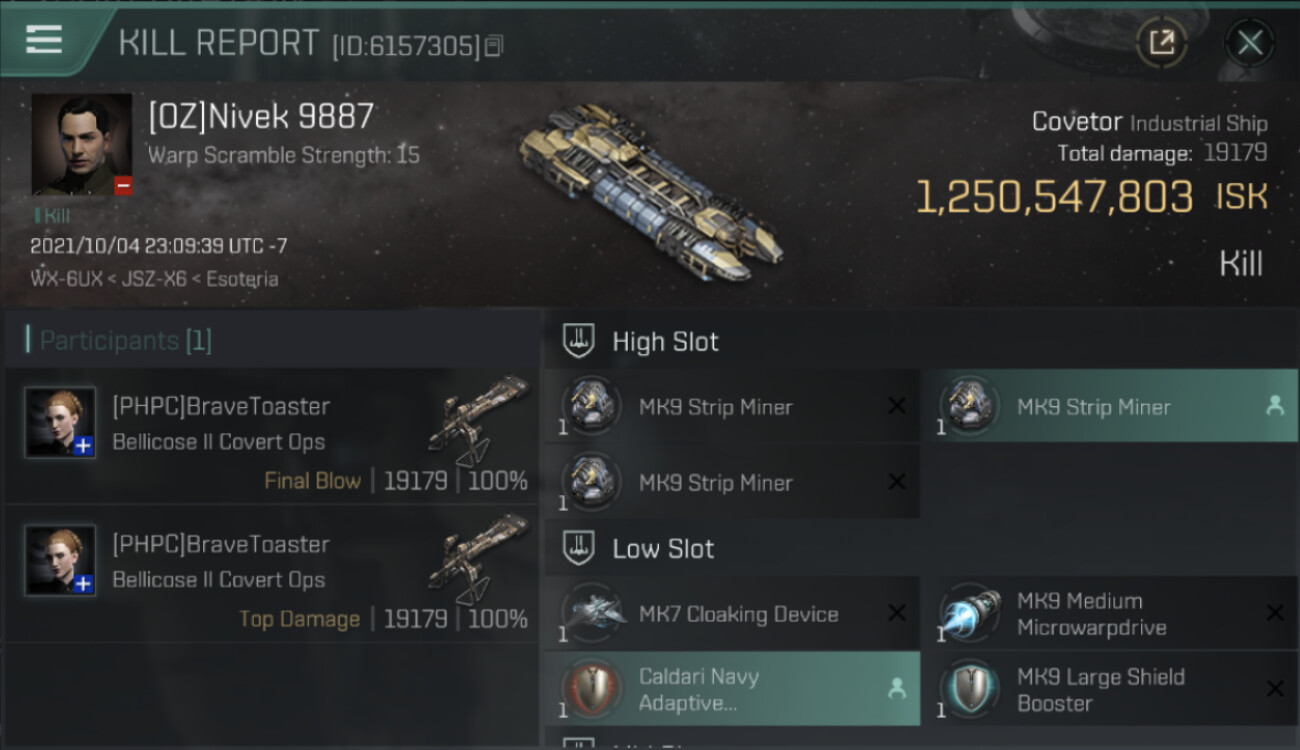The image size is (1300, 750).
Task: Open BraveToaster's Top Damage portrait
Action: [x=61, y=560]
